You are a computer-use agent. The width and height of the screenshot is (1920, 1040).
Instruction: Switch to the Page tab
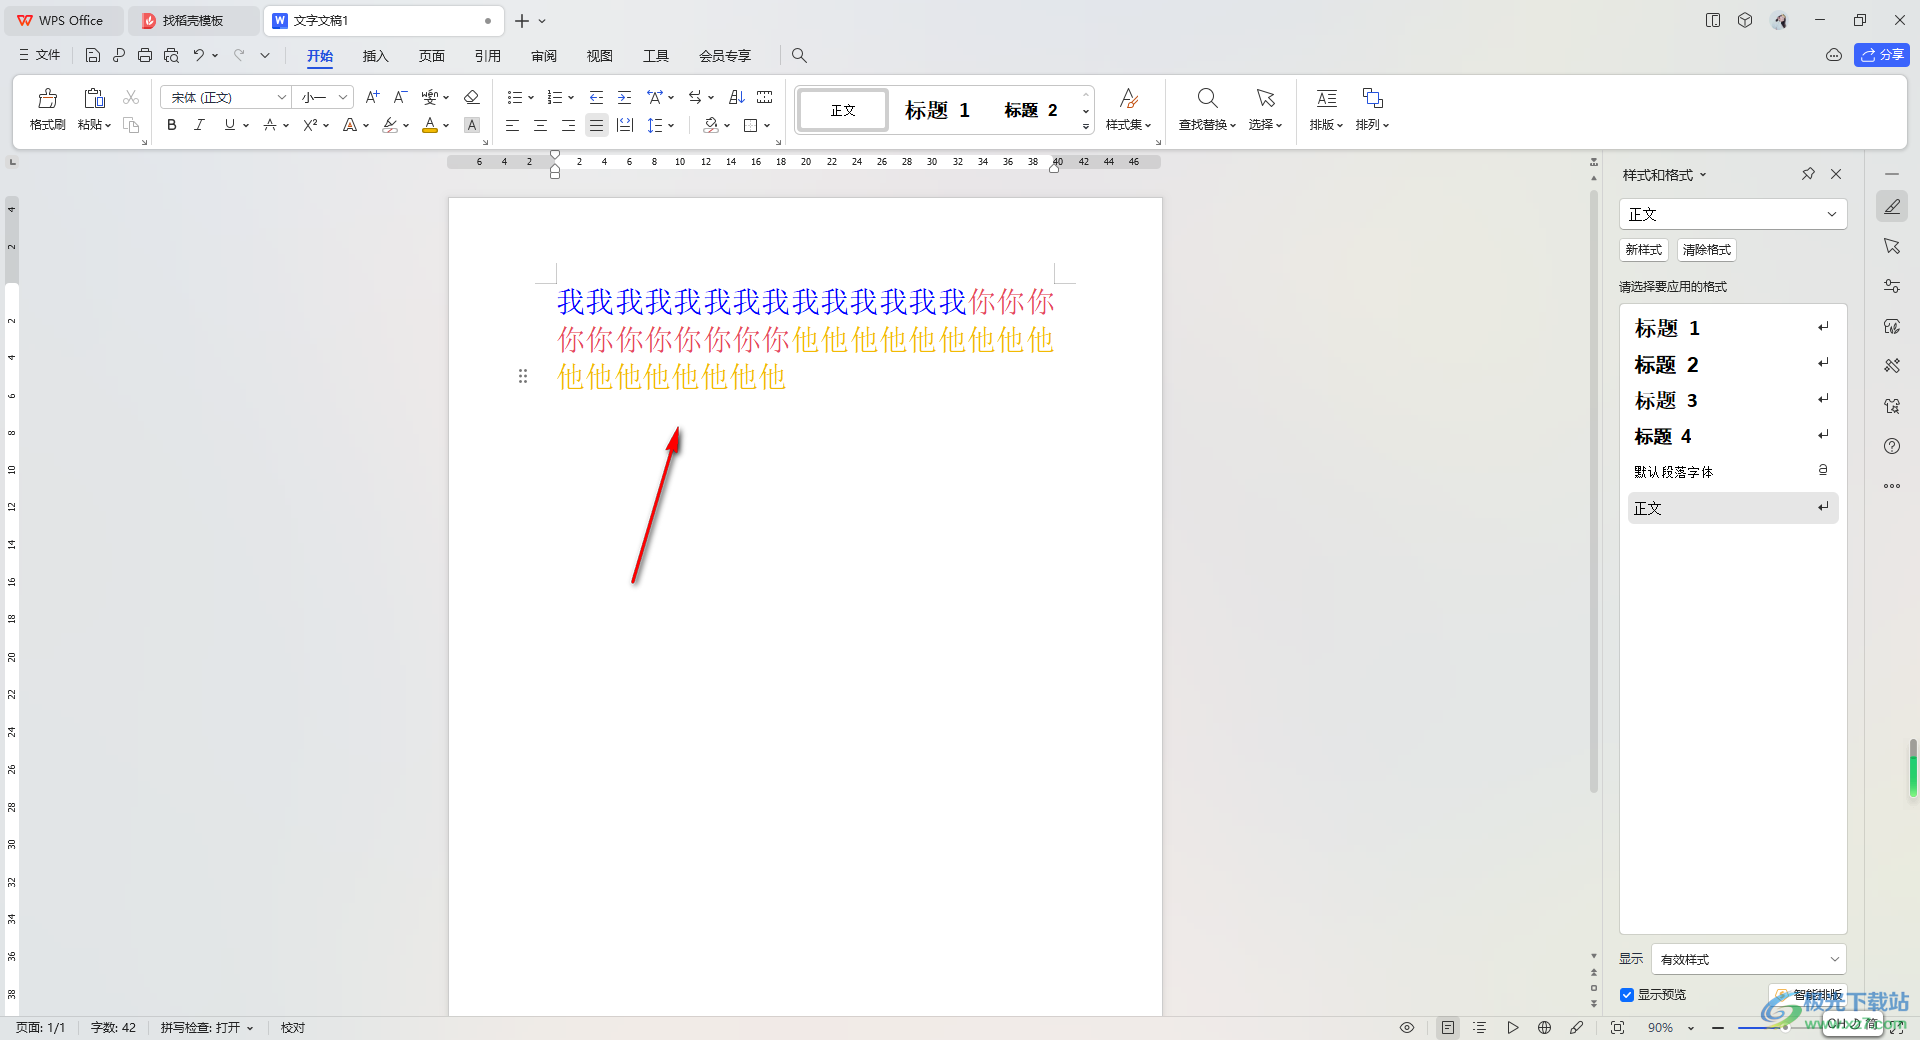(431, 55)
